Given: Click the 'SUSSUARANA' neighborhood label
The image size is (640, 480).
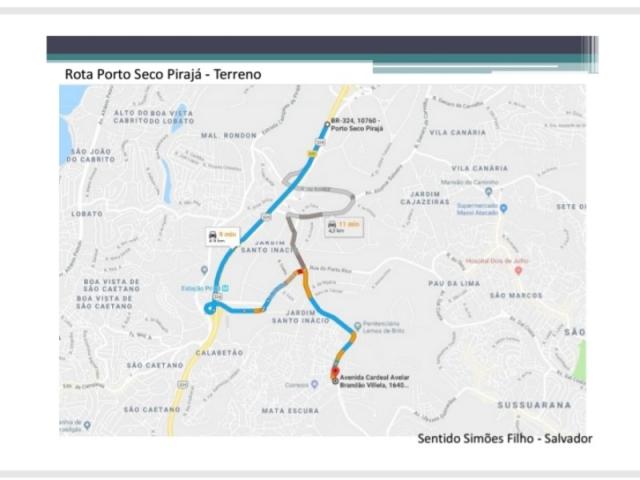Looking at the screenshot, I should point(534,405).
